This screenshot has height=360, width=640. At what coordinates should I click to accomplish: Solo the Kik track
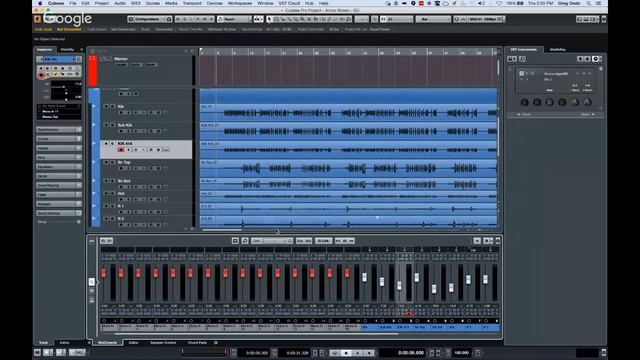click(112, 107)
